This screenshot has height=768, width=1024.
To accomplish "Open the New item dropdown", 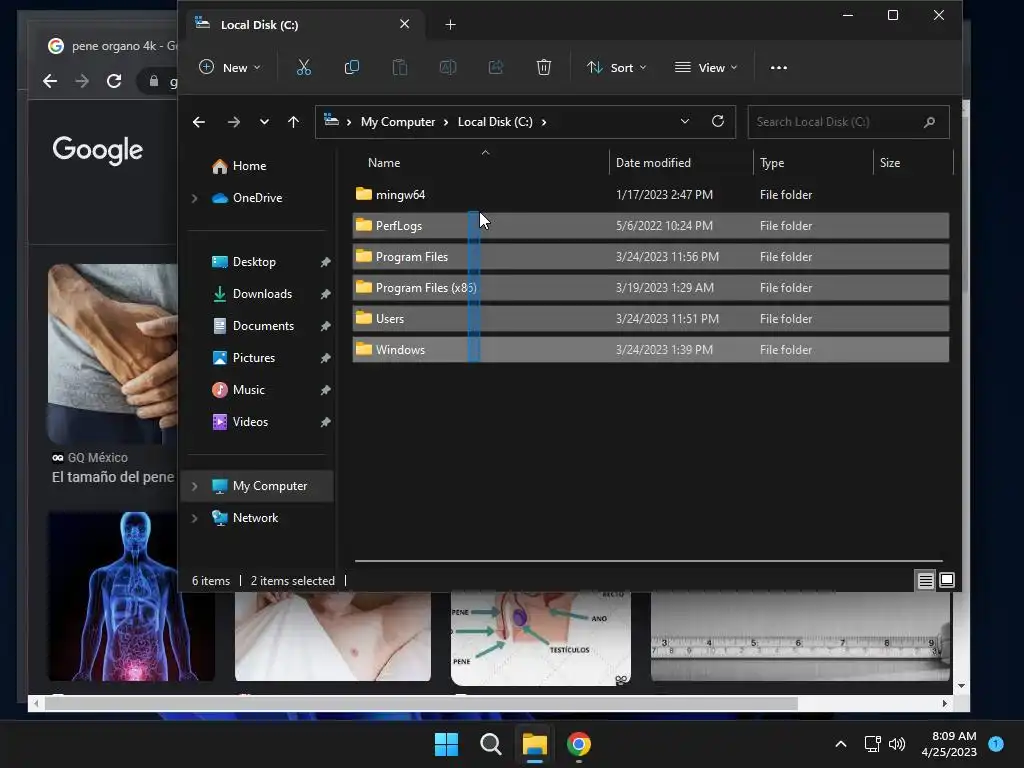I will point(230,67).
